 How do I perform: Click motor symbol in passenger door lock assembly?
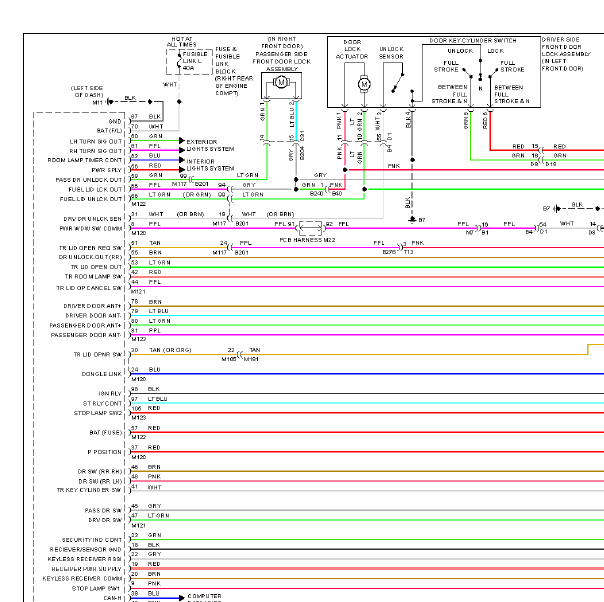click(281, 82)
